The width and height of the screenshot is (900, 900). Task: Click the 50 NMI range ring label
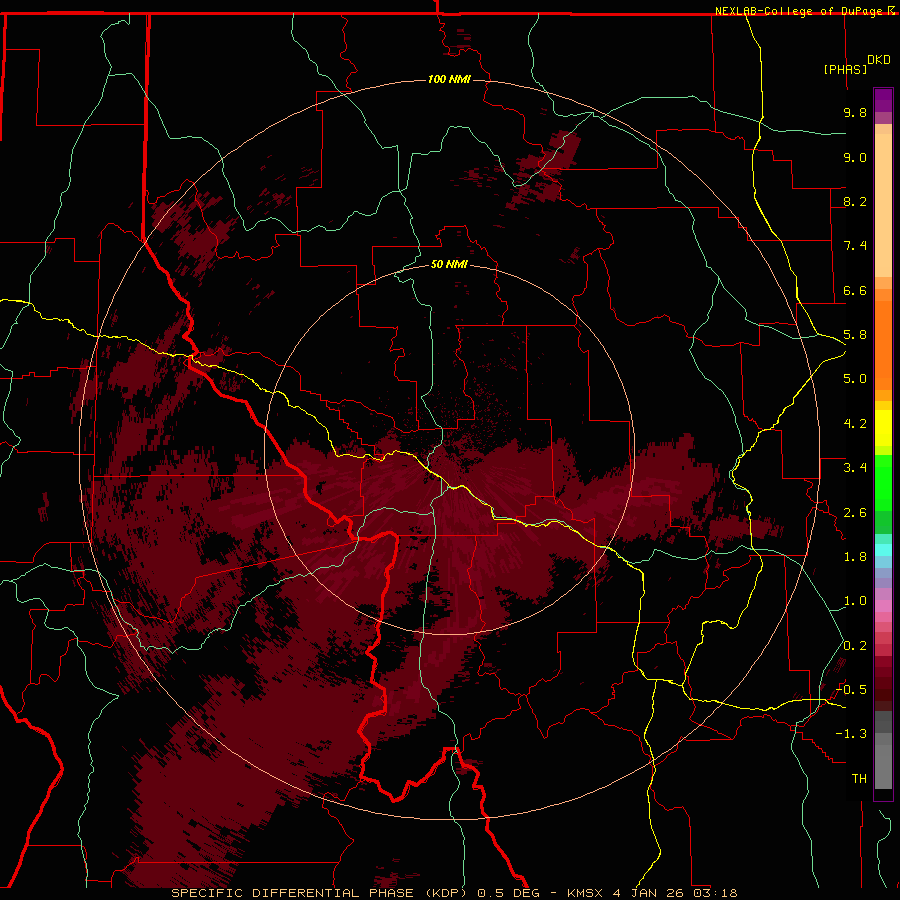pos(449,265)
